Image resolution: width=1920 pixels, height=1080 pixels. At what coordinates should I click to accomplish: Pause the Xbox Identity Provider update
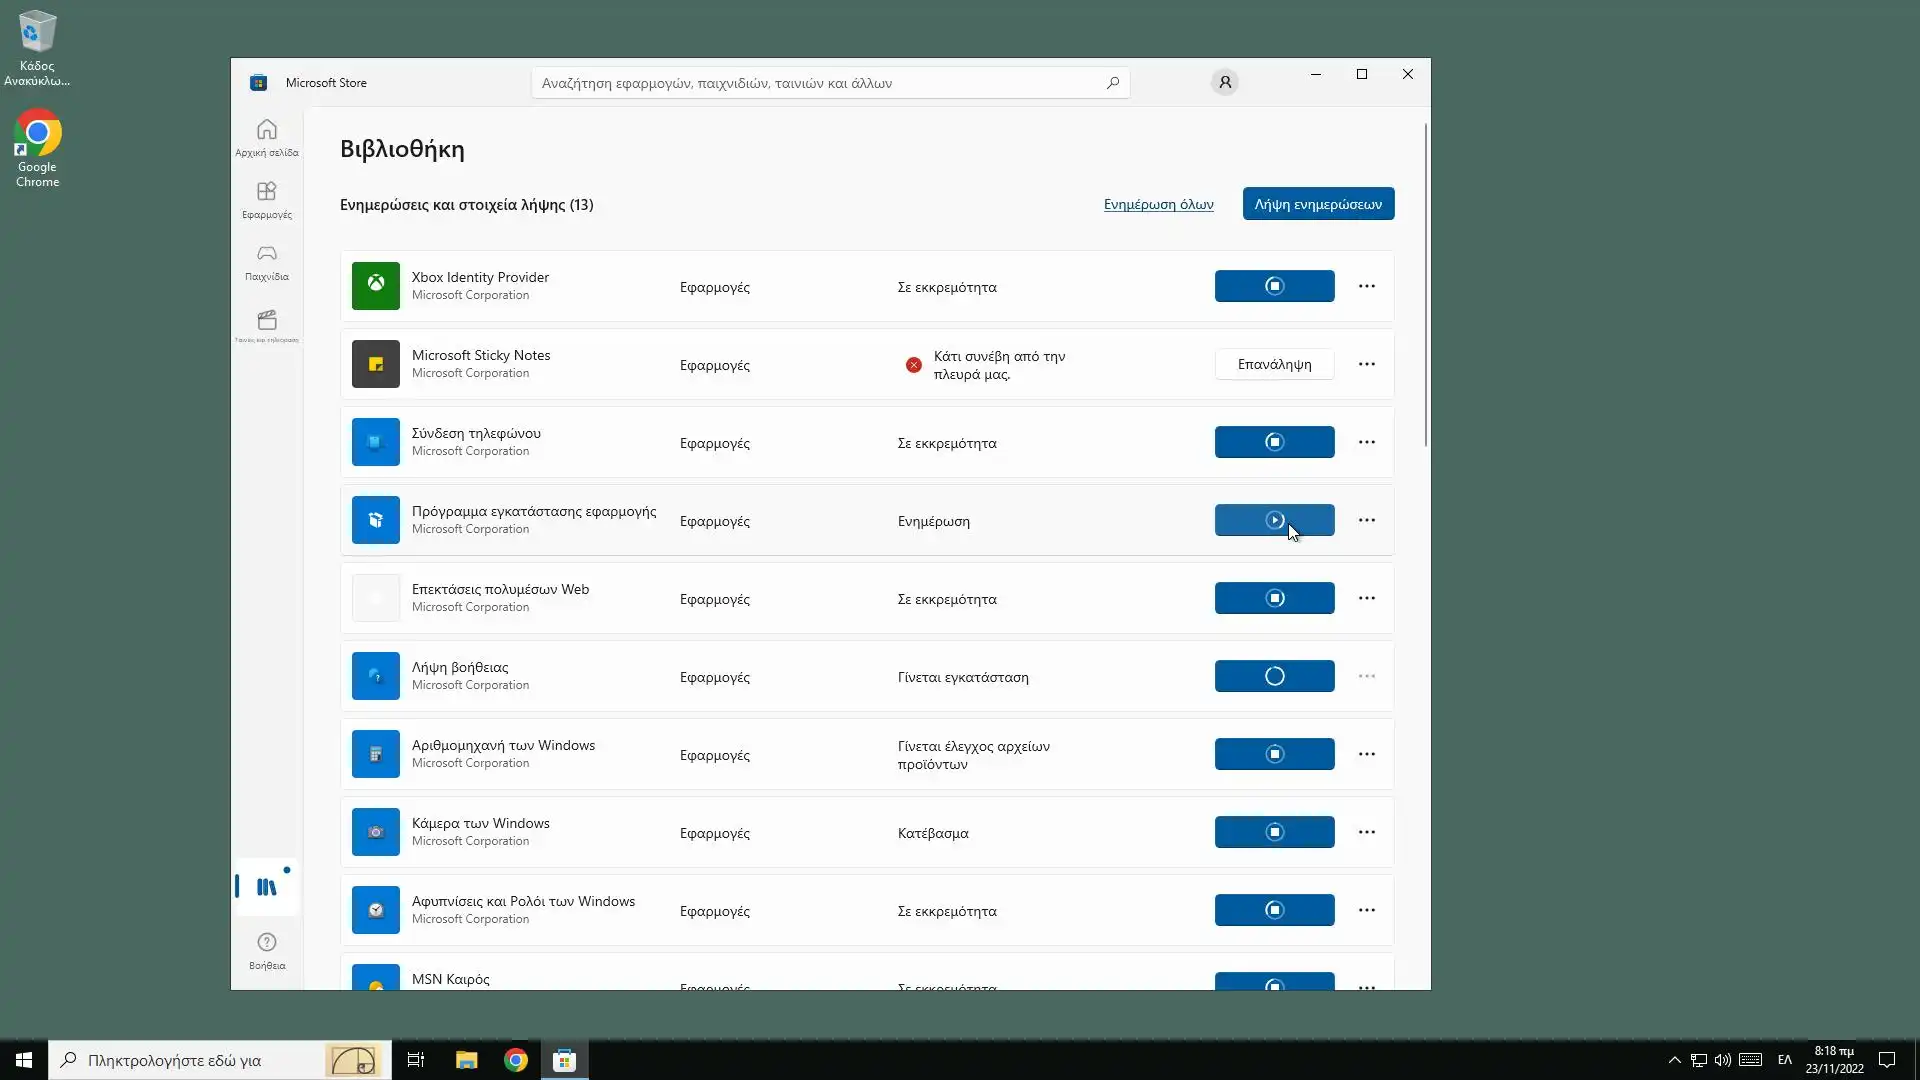(x=1274, y=286)
